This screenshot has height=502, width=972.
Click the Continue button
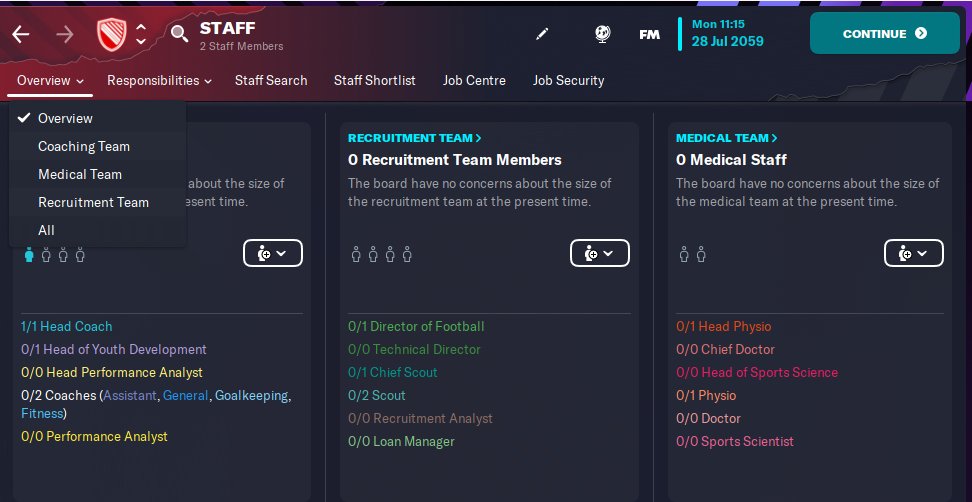point(885,33)
